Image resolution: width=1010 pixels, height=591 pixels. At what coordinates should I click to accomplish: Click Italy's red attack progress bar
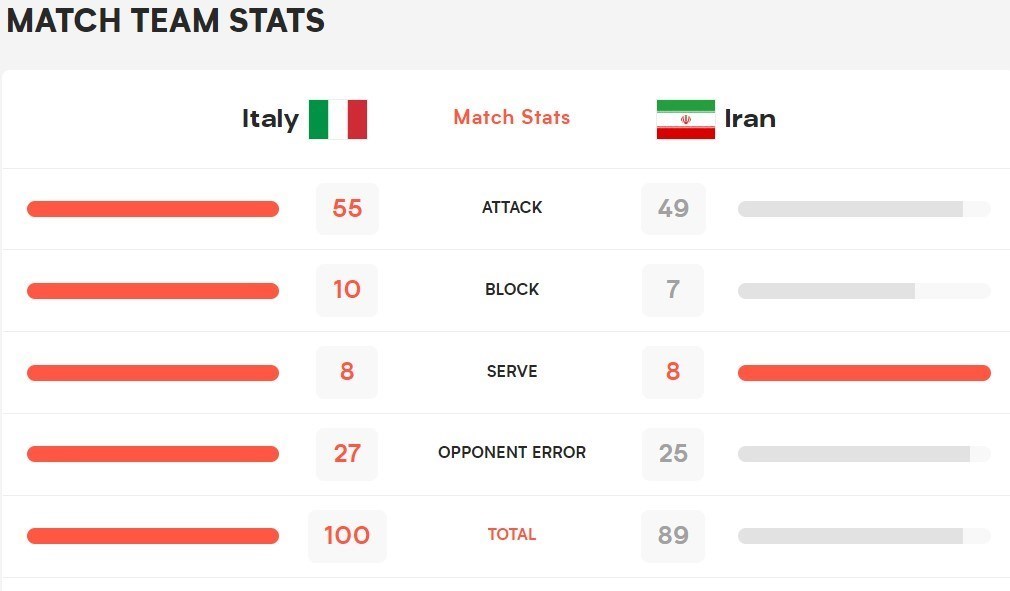pyautogui.click(x=153, y=209)
